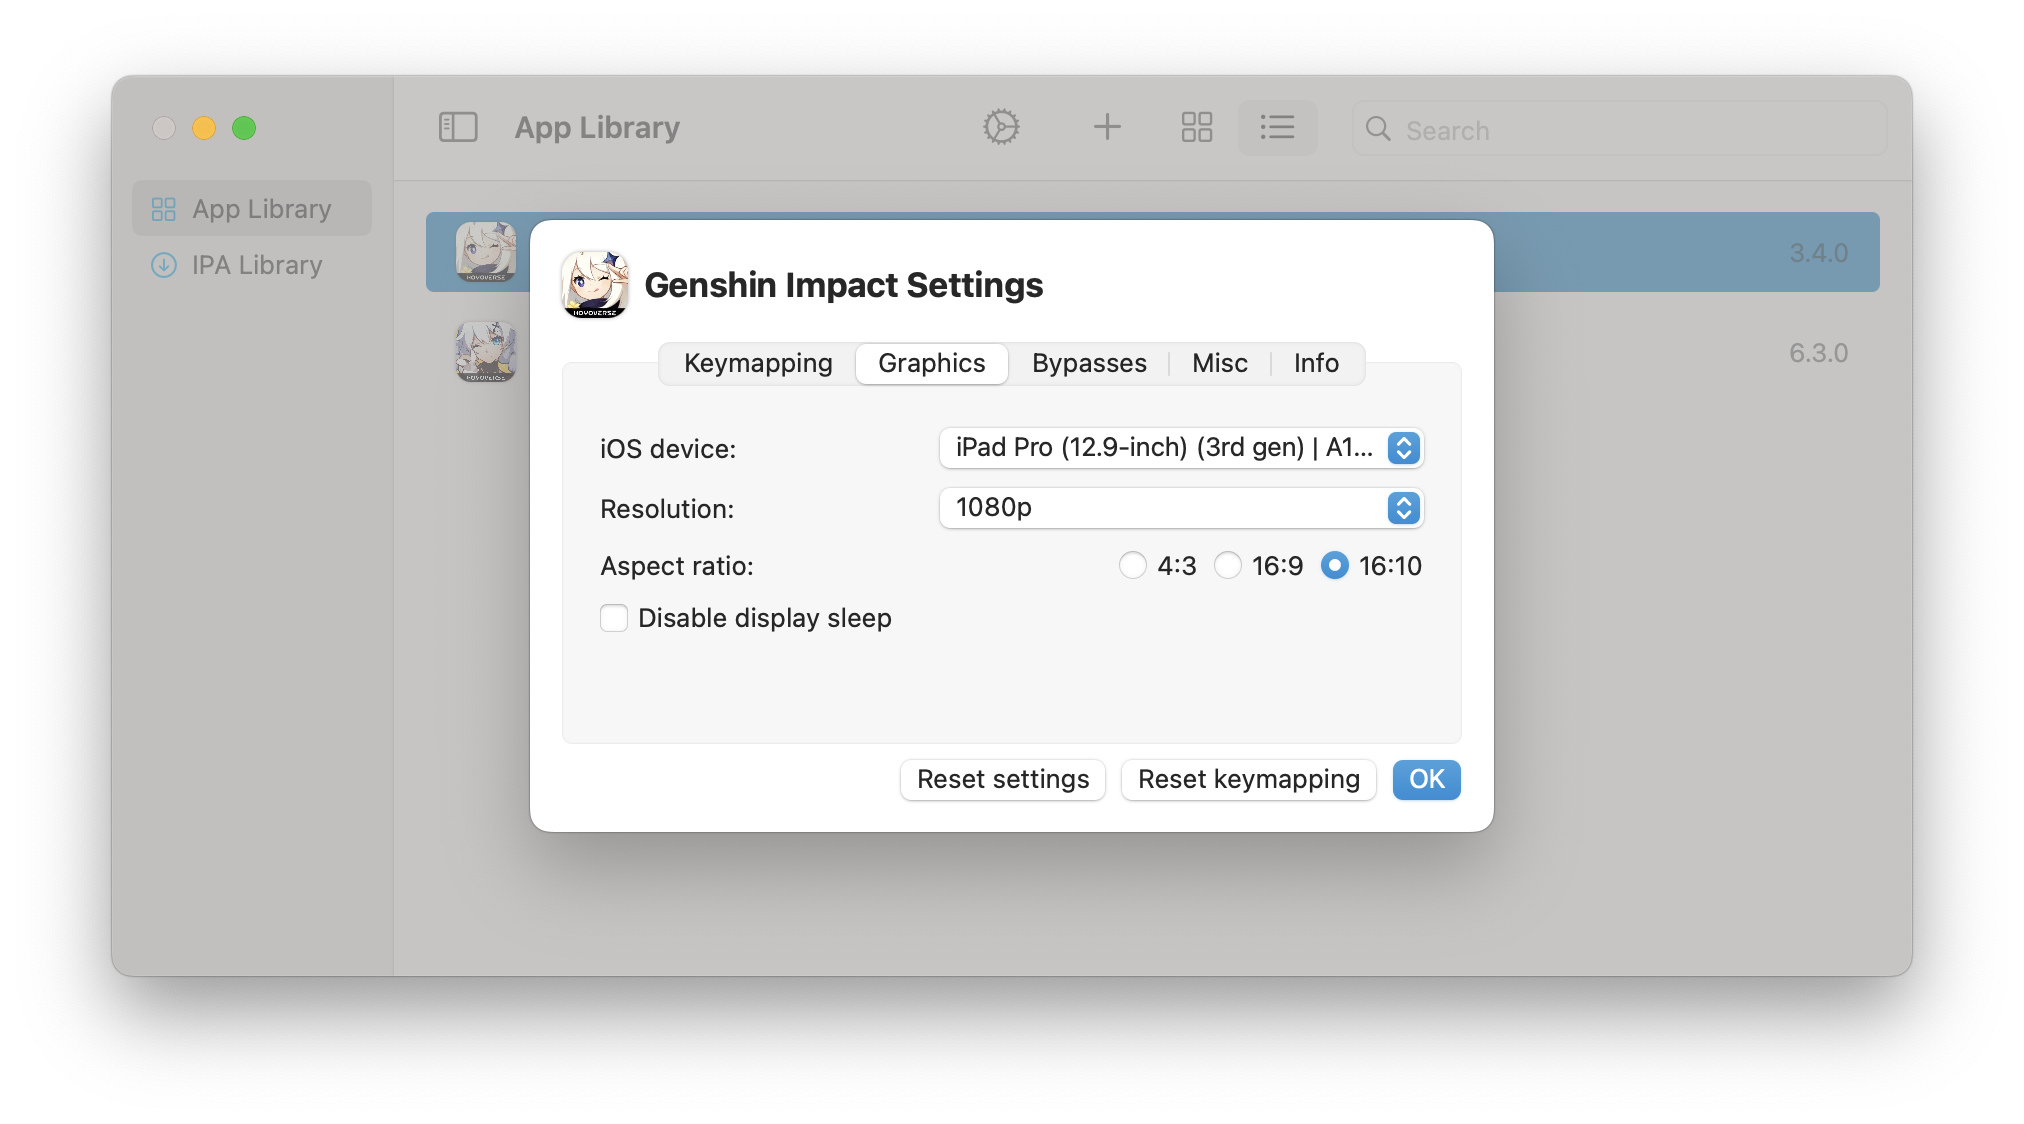Open the Bypasses tab
Viewport: 2024px width, 1124px height.
[x=1089, y=363]
